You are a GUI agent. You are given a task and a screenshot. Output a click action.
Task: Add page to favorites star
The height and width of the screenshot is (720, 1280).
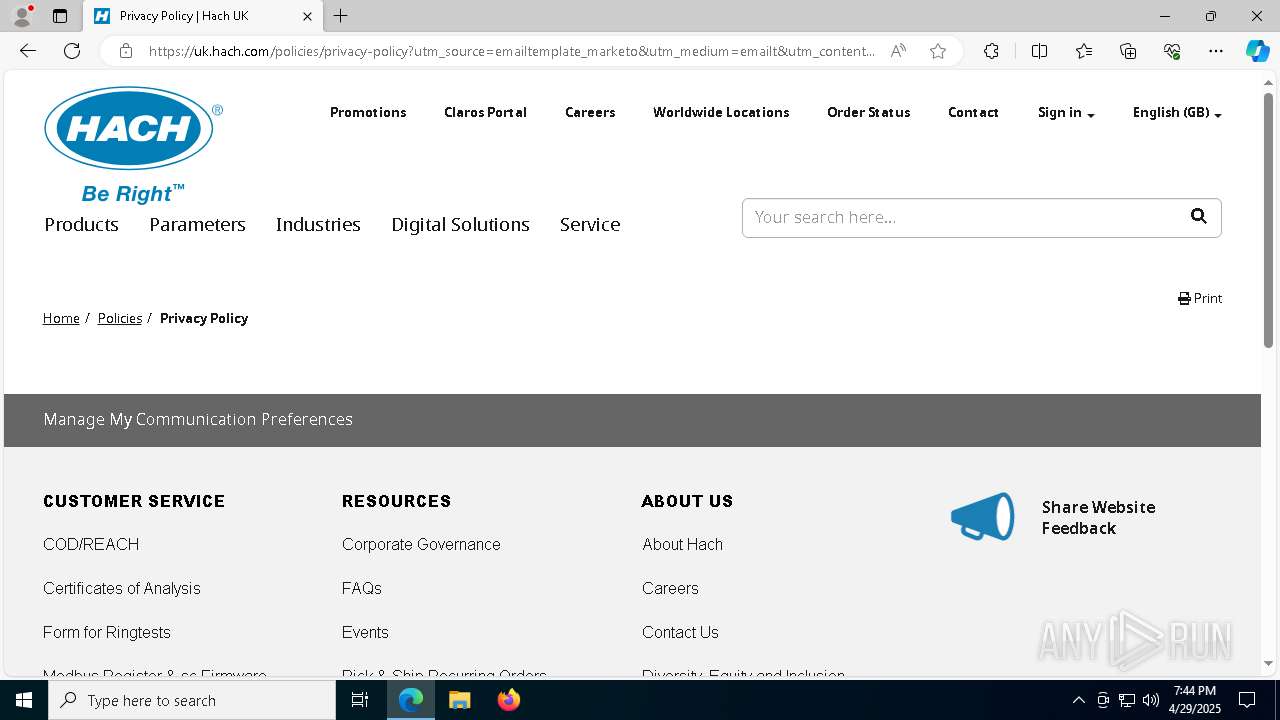[x=938, y=51]
